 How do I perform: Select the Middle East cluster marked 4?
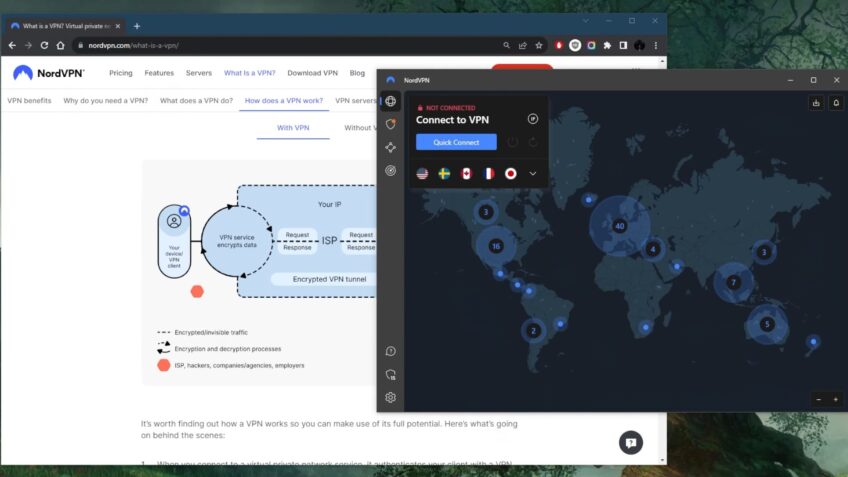click(x=653, y=249)
